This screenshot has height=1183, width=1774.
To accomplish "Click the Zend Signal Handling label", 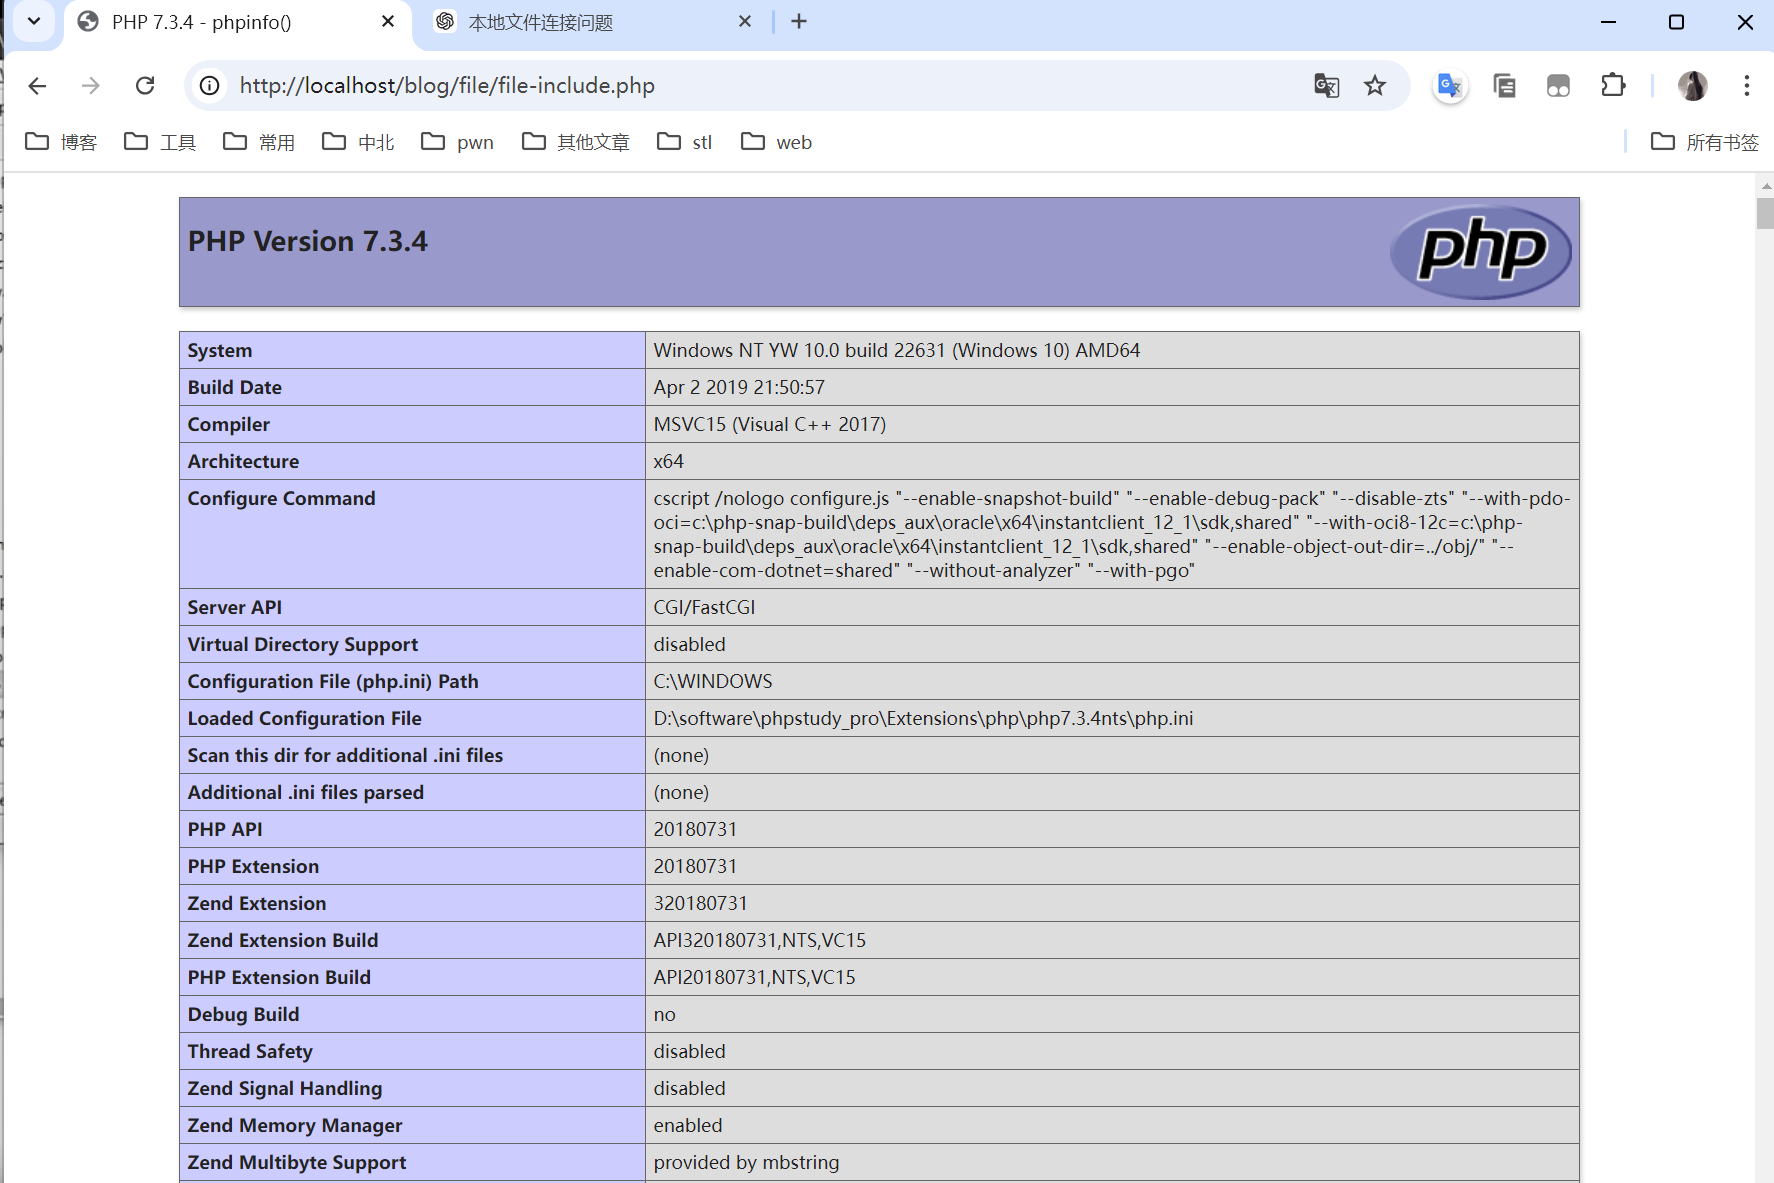I will click(285, 1088).
